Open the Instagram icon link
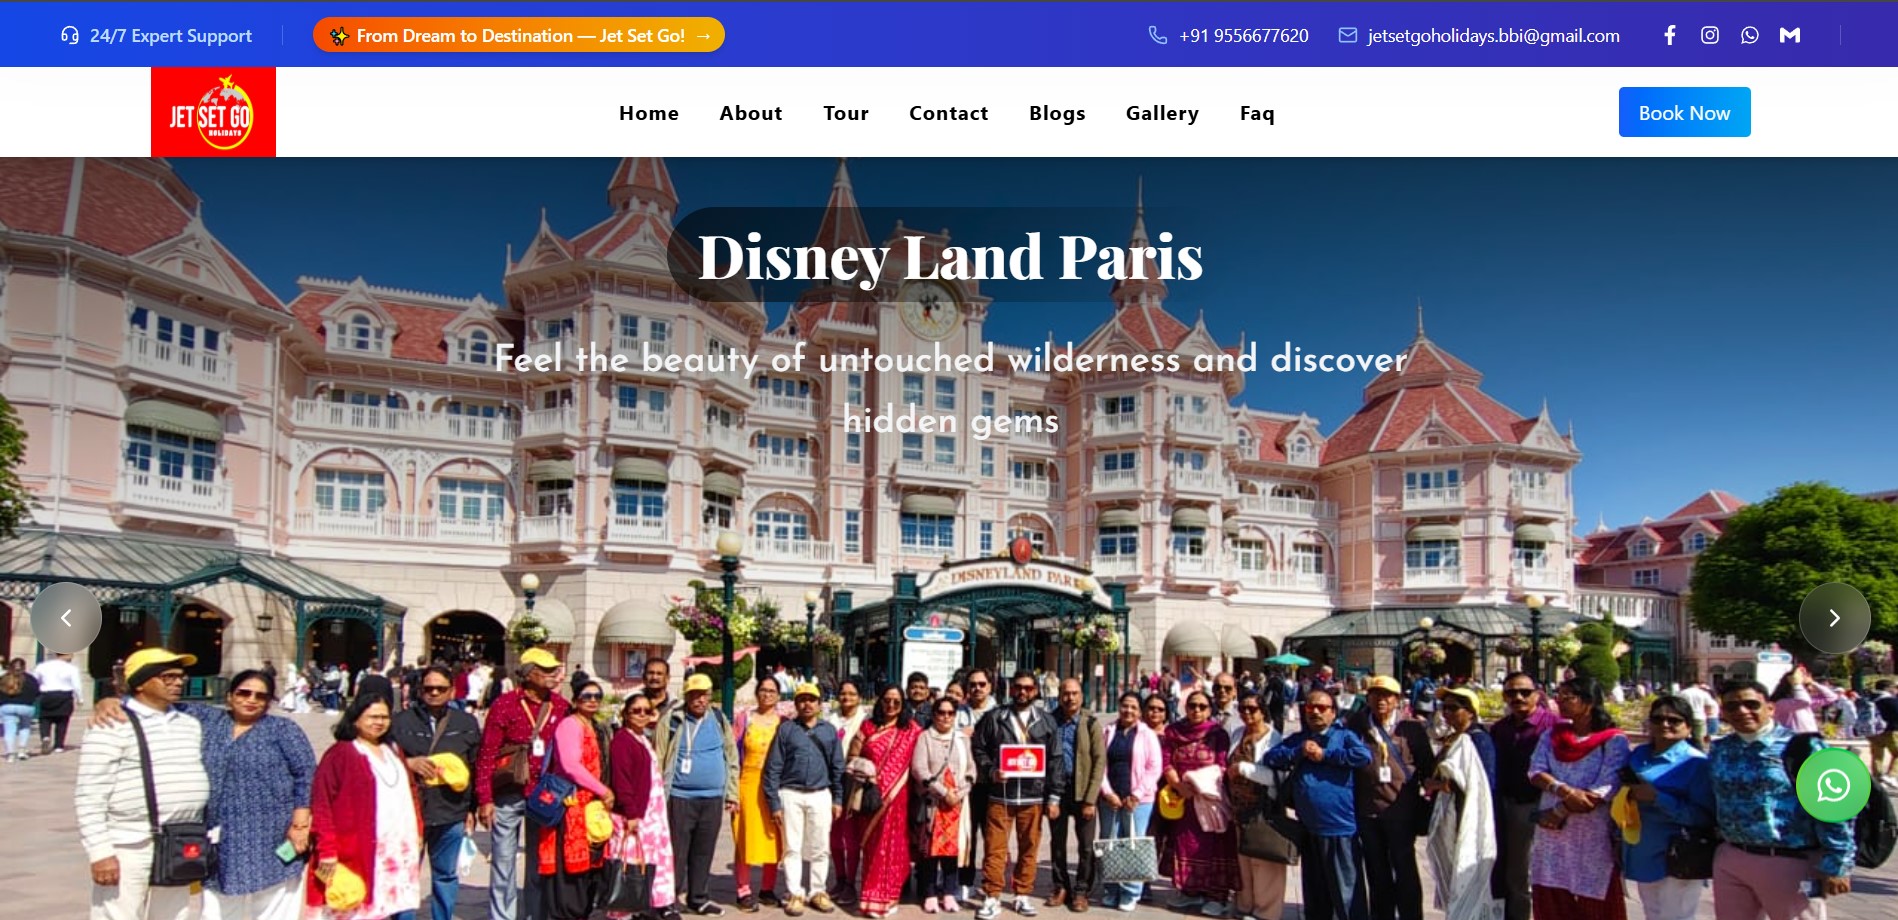Viewport: 1898px width, 920px height. [x=1710, y=35]
